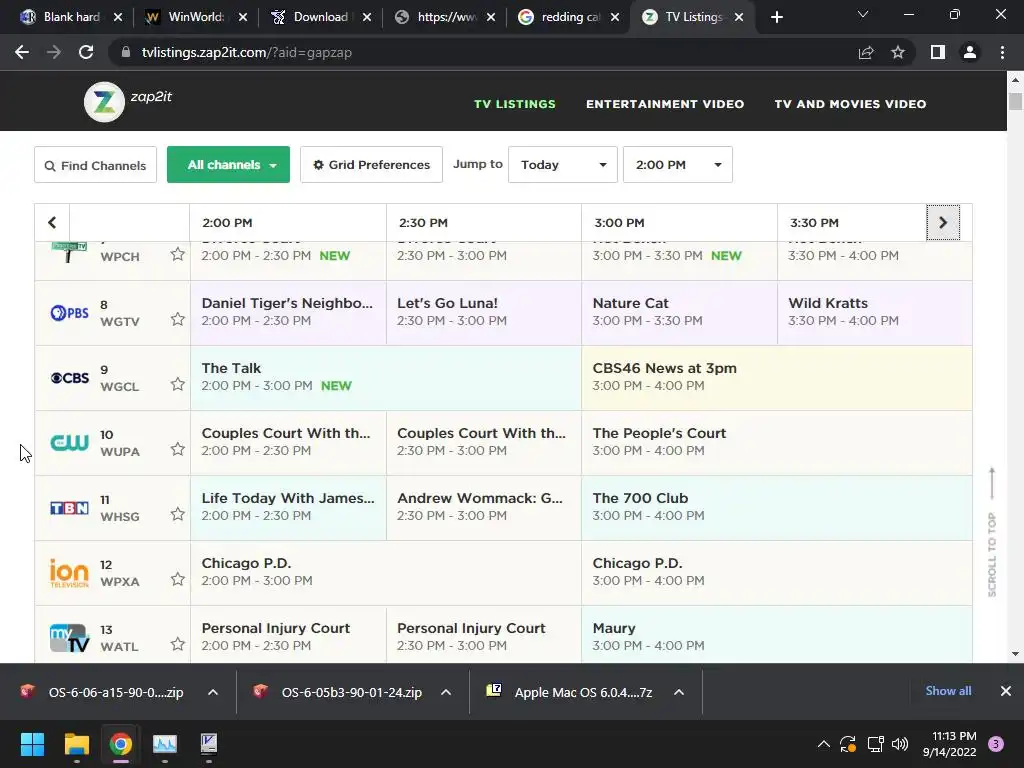
Task: Open the CBS channel logo
Action: tap(69, 377)
